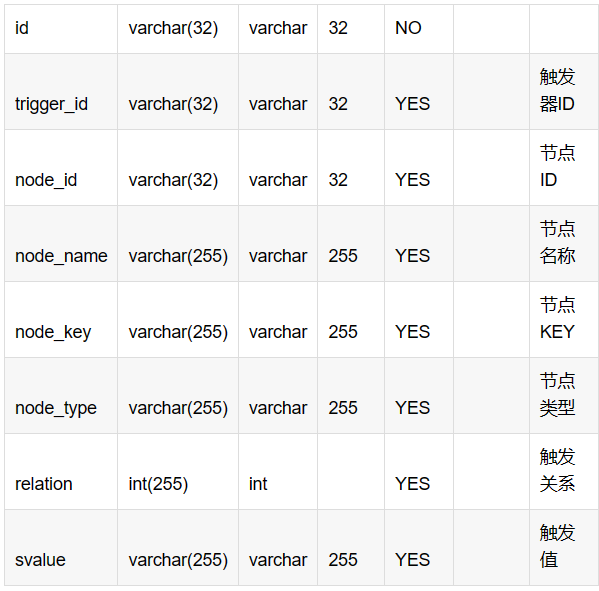The height and width of the screenshot is (591, 599).
Task: Click the 节点类型 comment cell
Action: (564, 396)
